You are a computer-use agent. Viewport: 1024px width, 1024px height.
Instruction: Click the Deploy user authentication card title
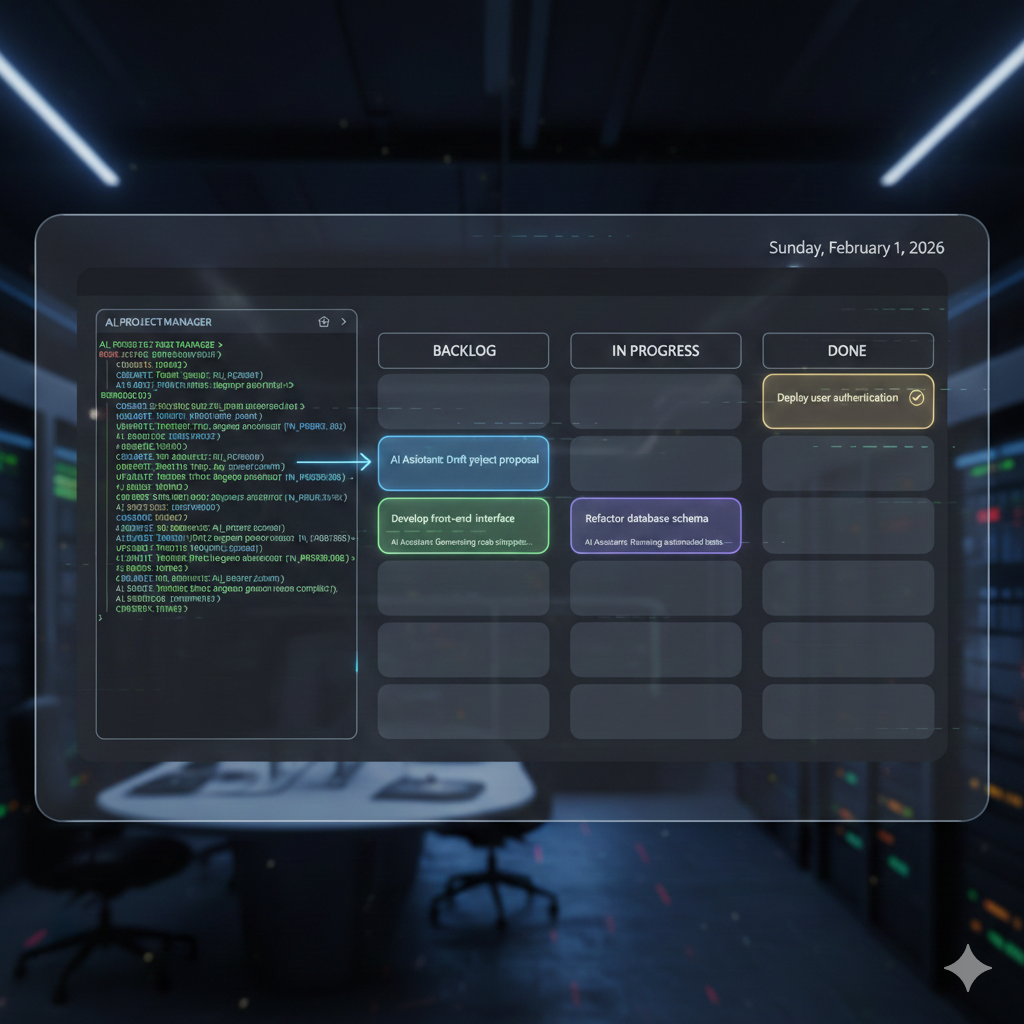[x=840, y=398]
